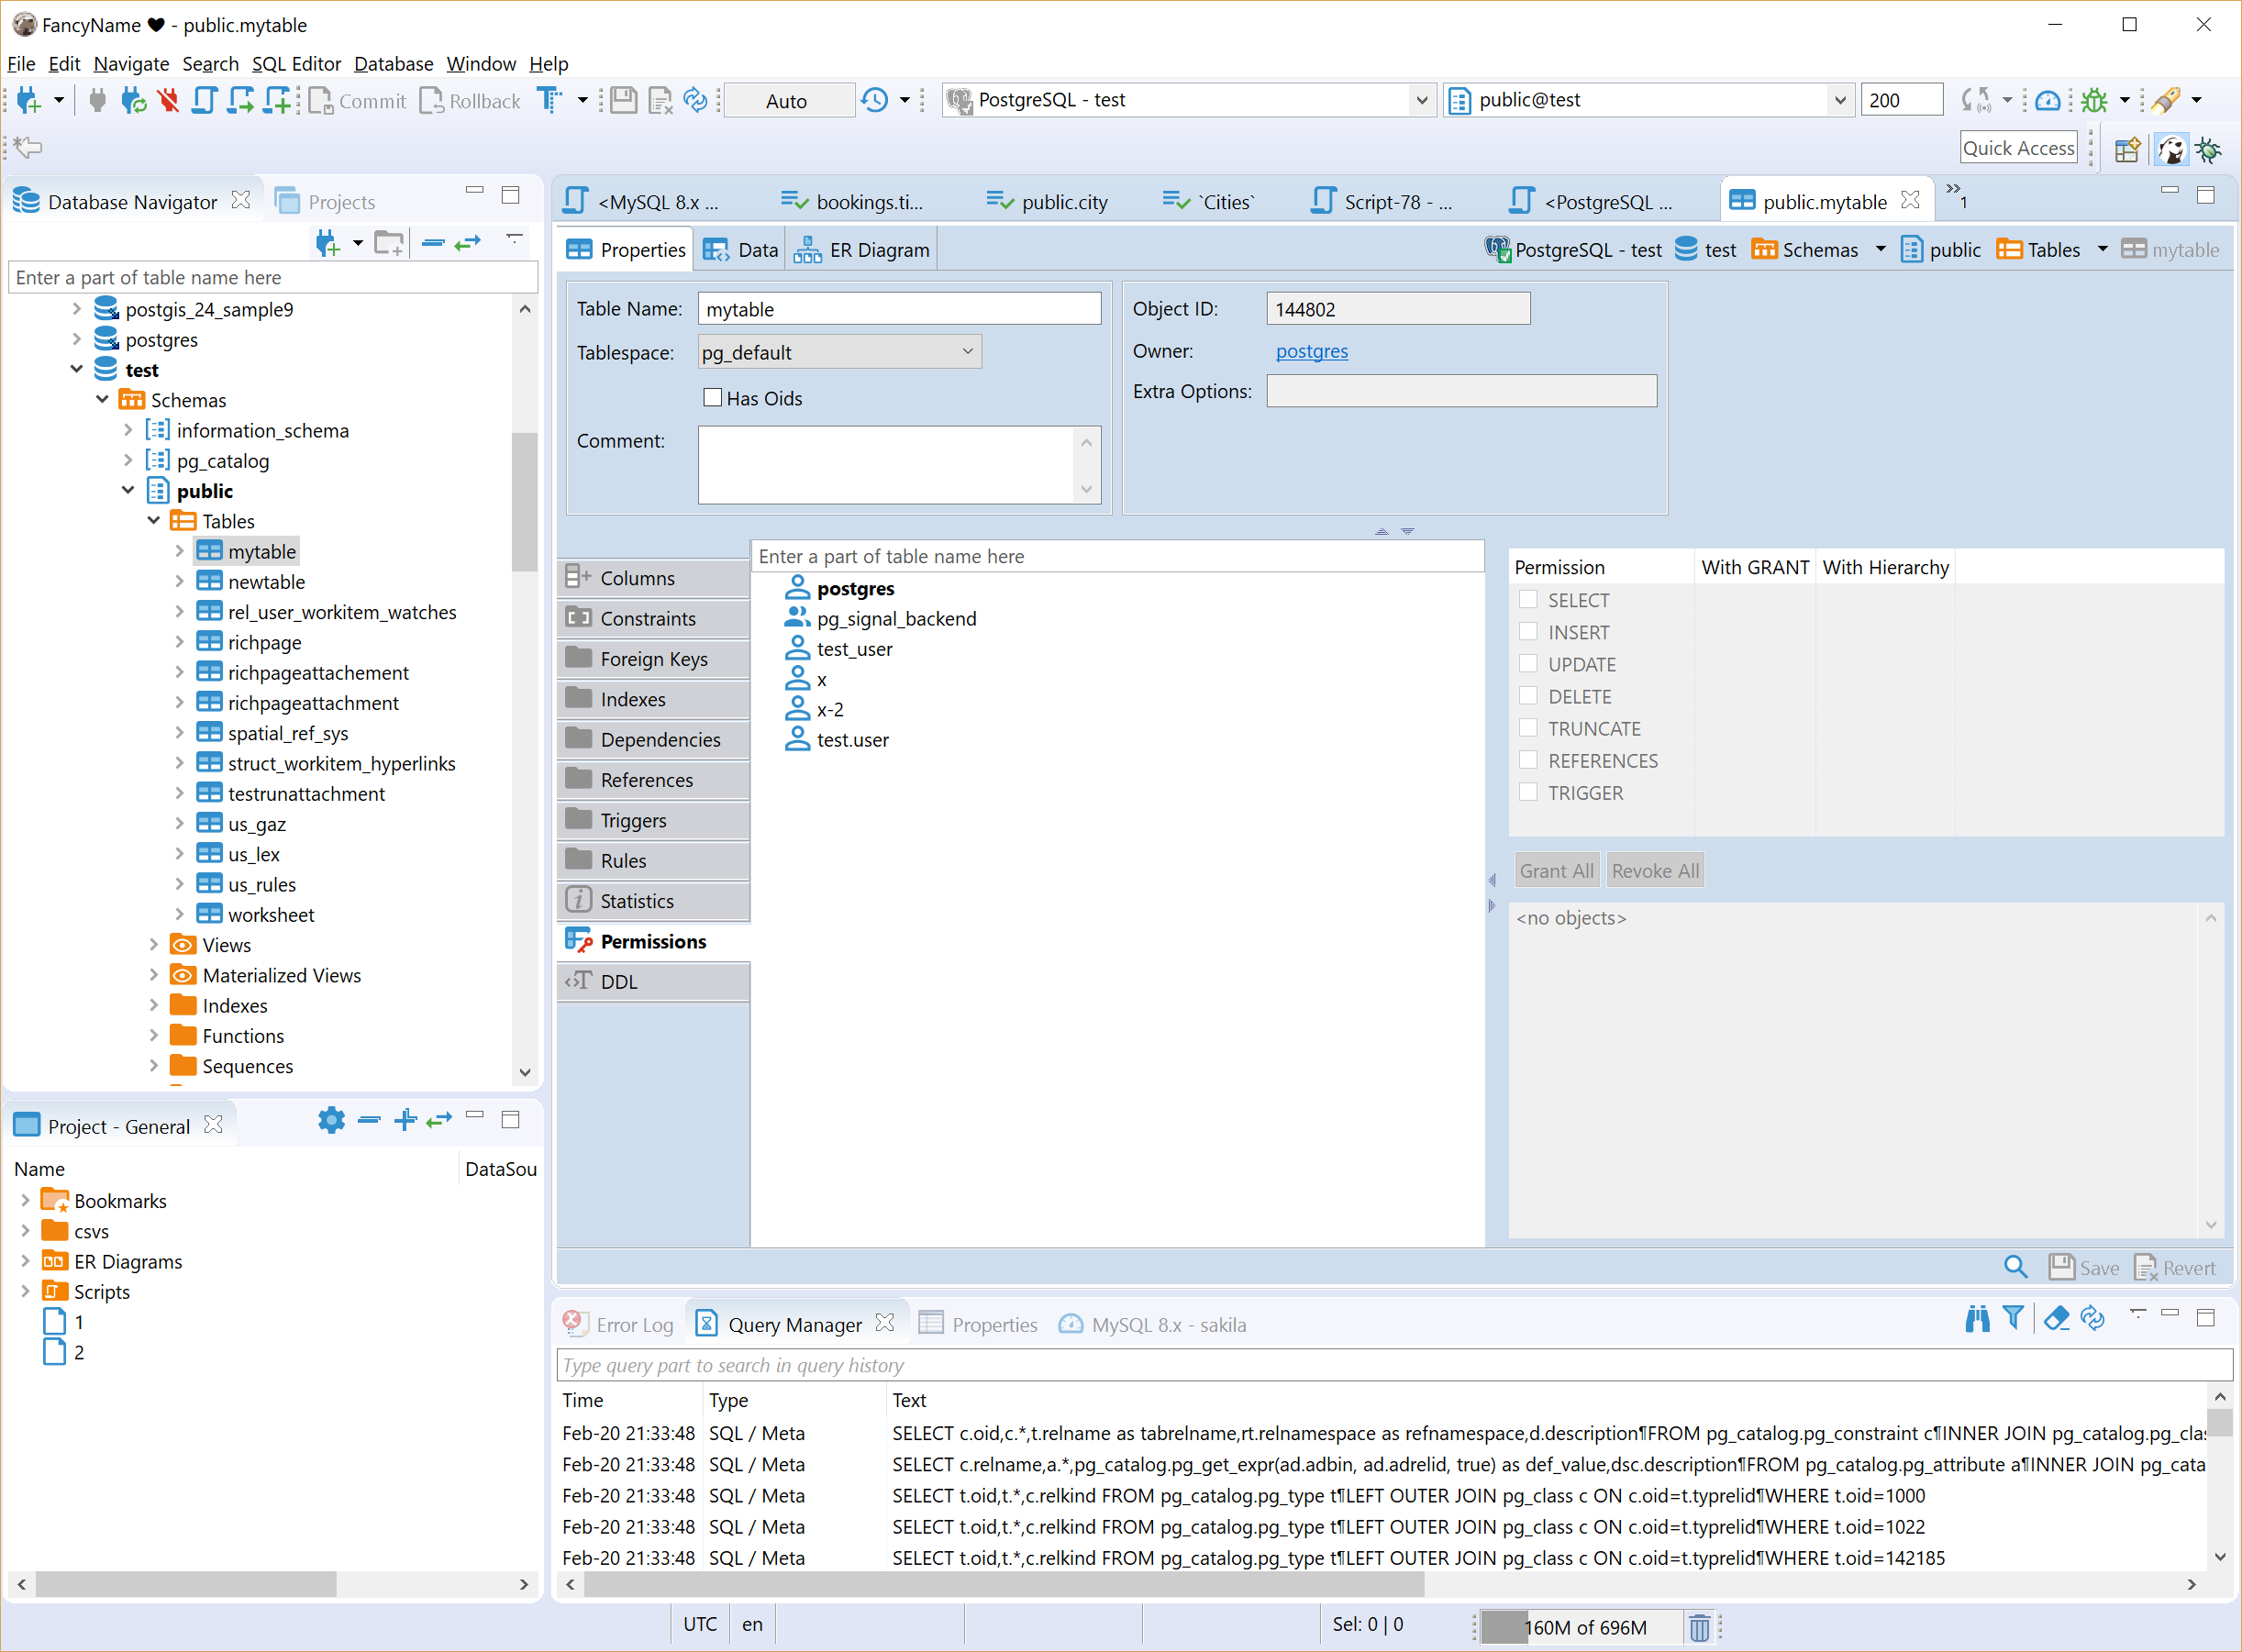Open the SQL Editor menu

pyautogui.click(x=296, y=64)
